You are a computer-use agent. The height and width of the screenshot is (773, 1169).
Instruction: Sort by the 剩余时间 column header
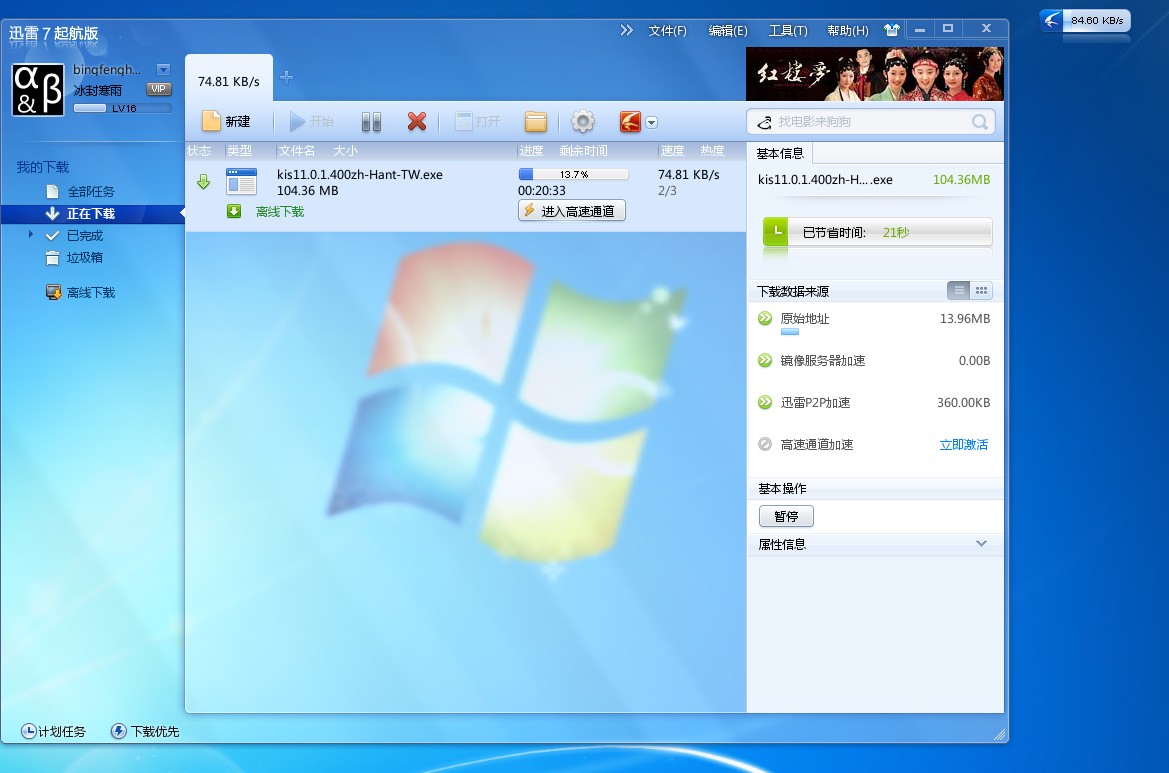583,151
